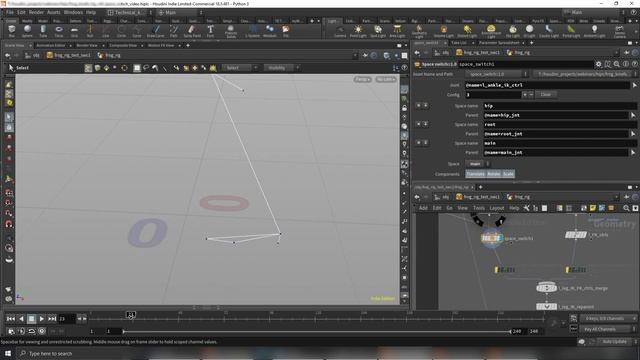640x360 pixels.
Task: Select the L-System shelf tool
Action: (253, 31)
